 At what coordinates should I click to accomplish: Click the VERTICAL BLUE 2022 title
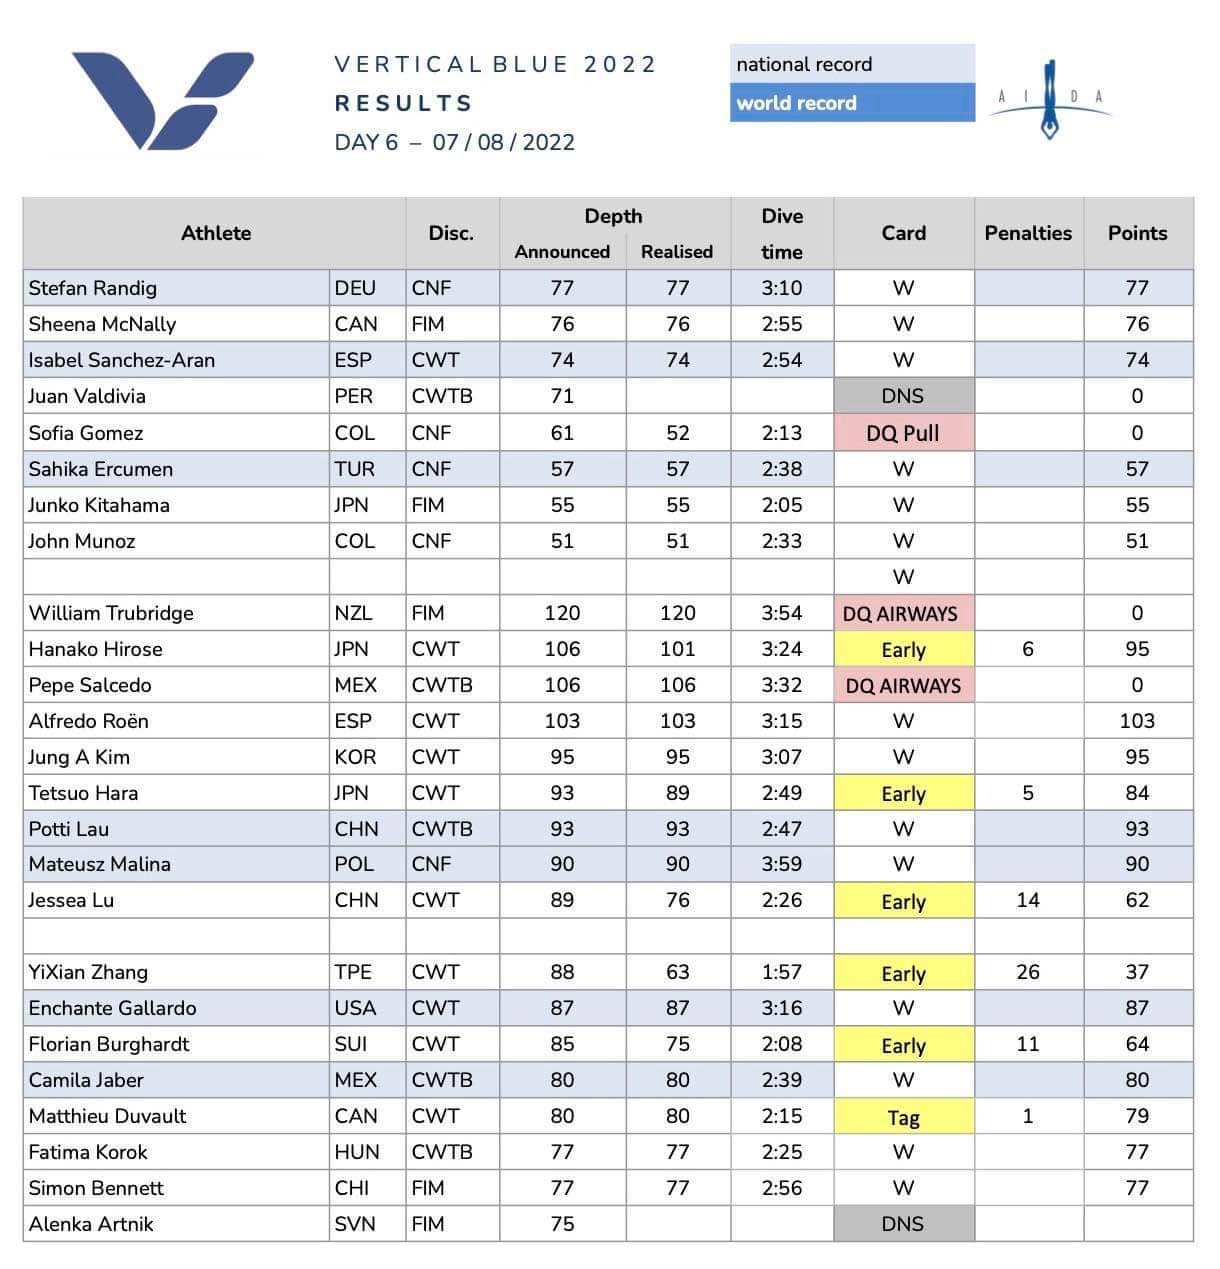coord(495,65)
